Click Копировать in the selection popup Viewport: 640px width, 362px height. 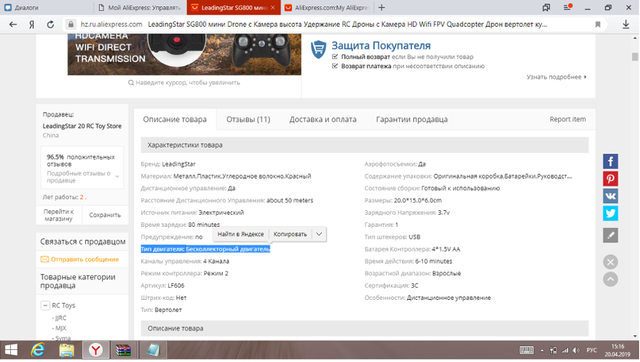pos(290,234)
